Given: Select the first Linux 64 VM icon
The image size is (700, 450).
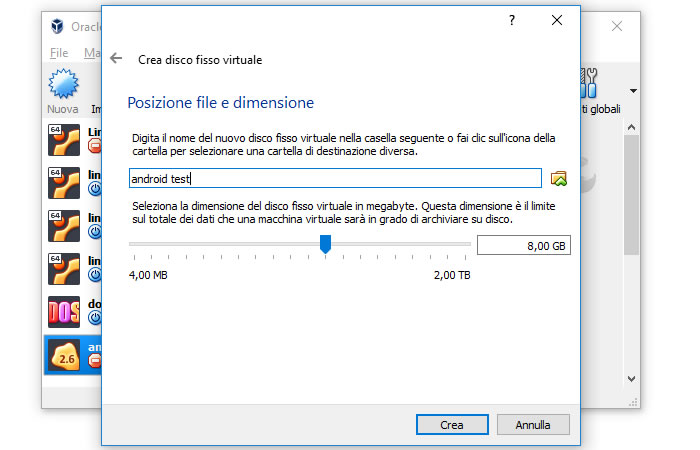Looking at the screenshot, I should (x=64, y=140).
